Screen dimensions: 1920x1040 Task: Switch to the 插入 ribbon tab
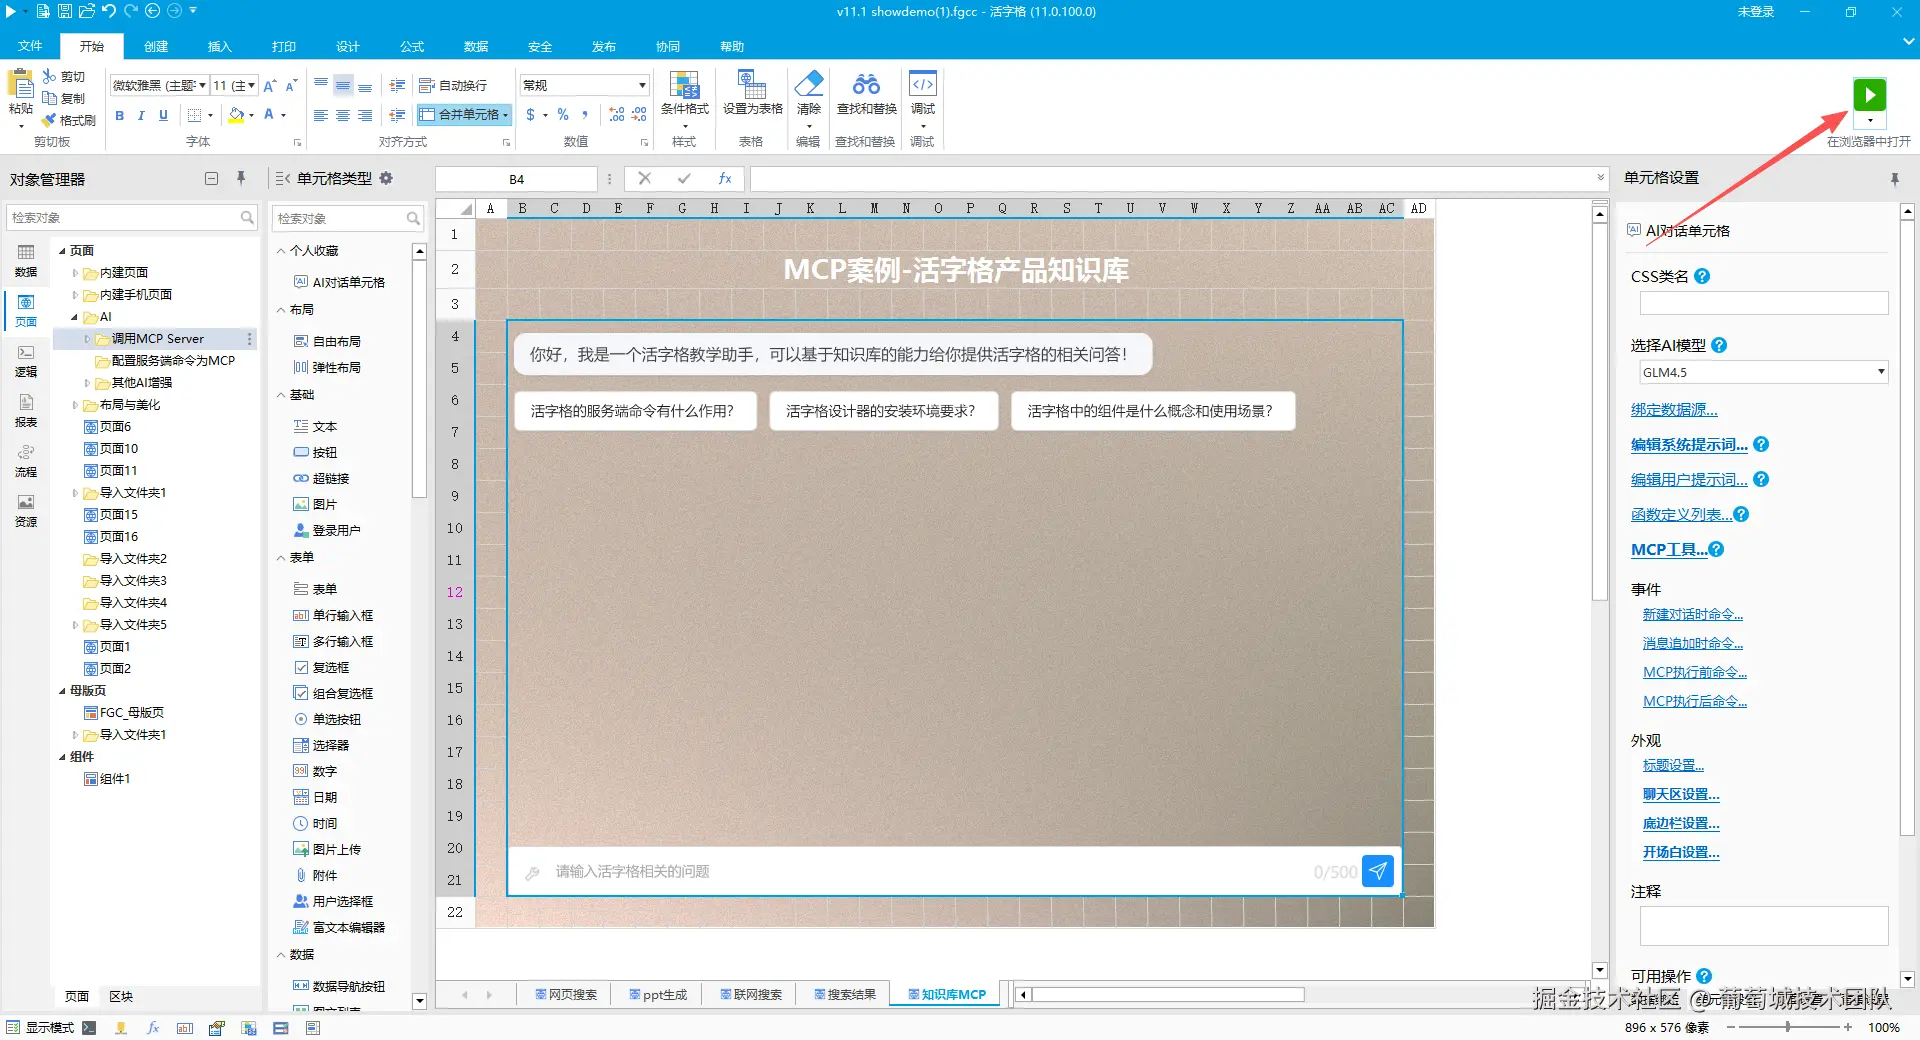click(219, 46)
